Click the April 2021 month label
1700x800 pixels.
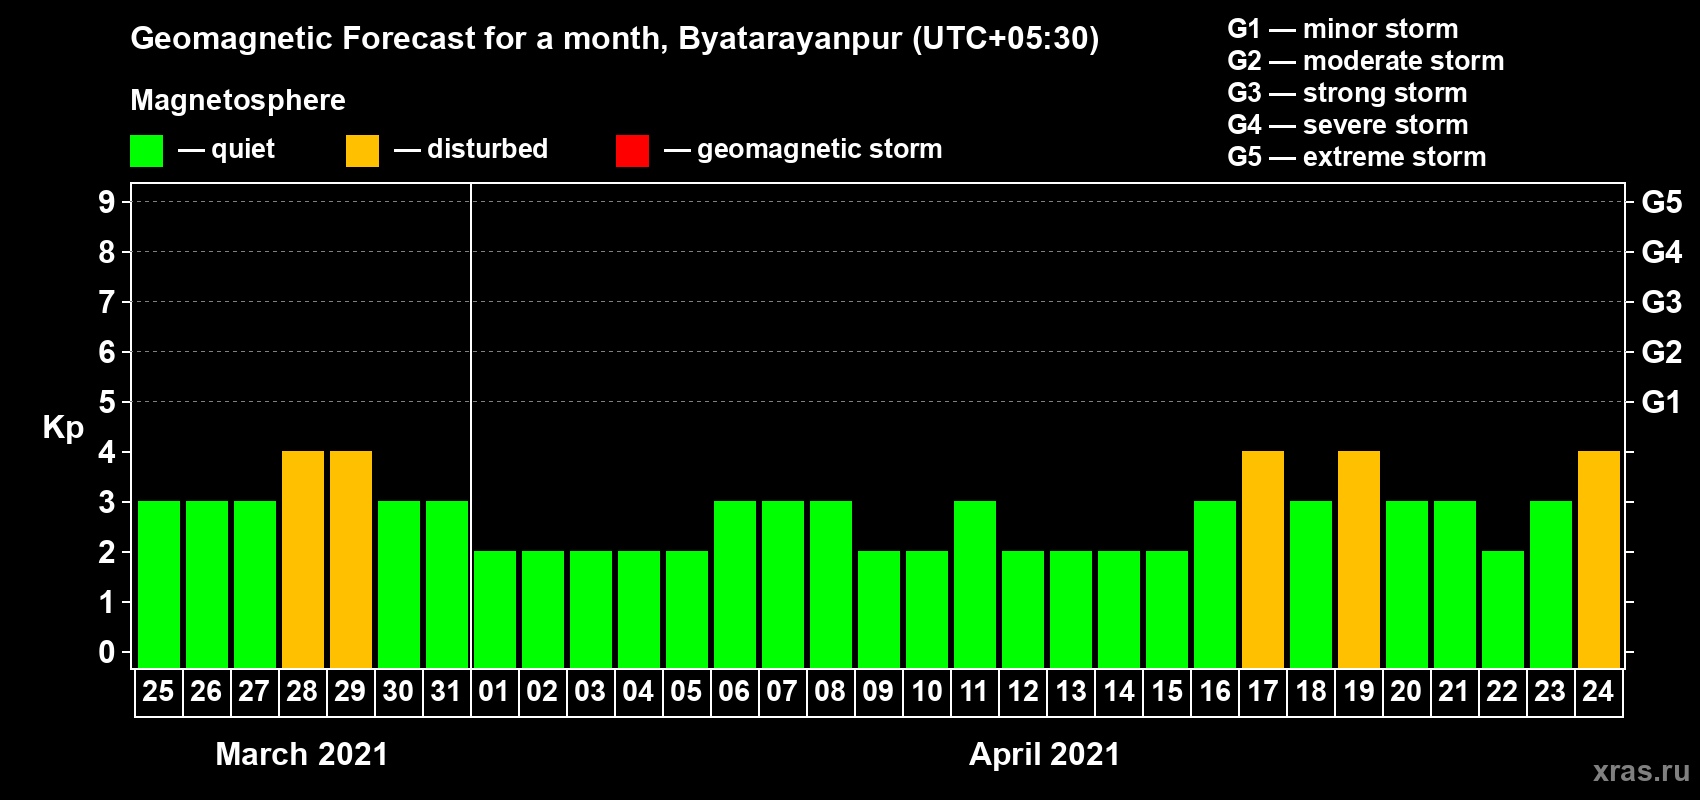[x=1045, y=754]
